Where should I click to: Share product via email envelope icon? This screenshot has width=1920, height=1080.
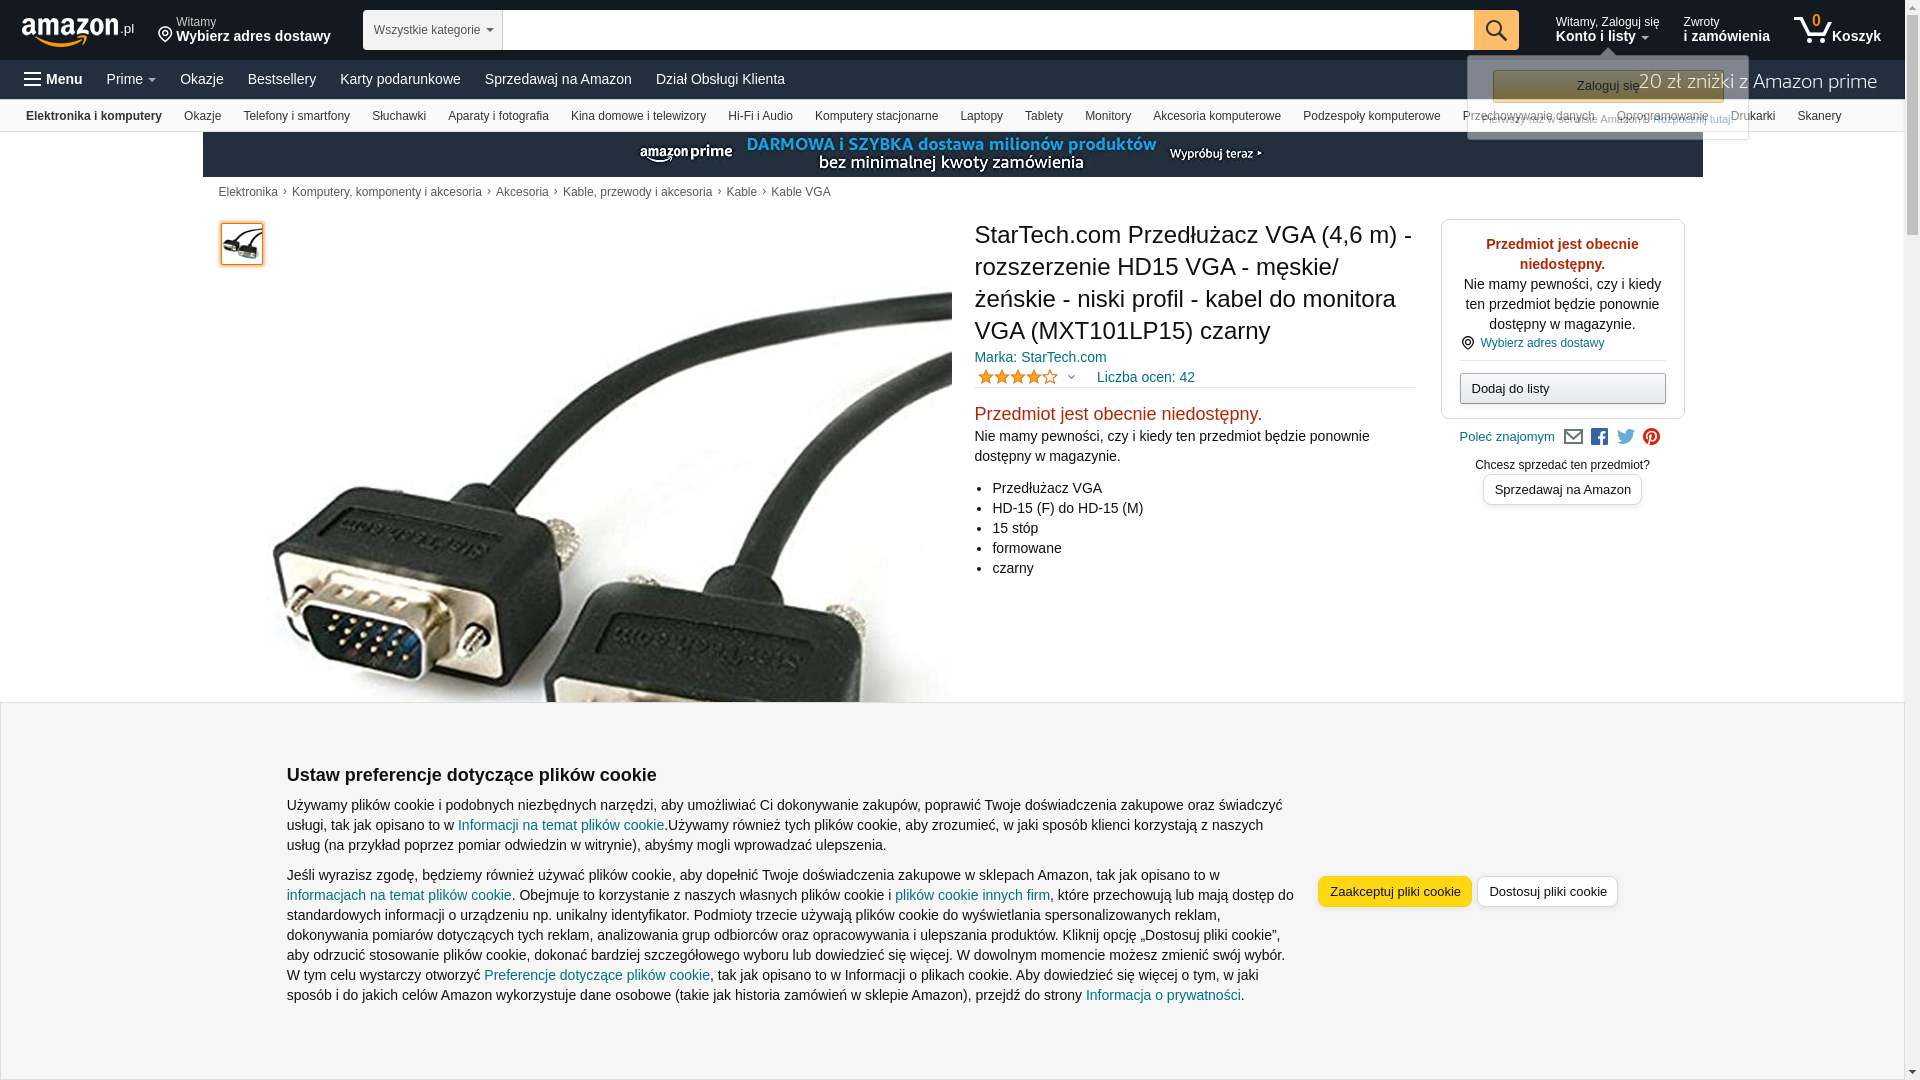(1573, 437)
